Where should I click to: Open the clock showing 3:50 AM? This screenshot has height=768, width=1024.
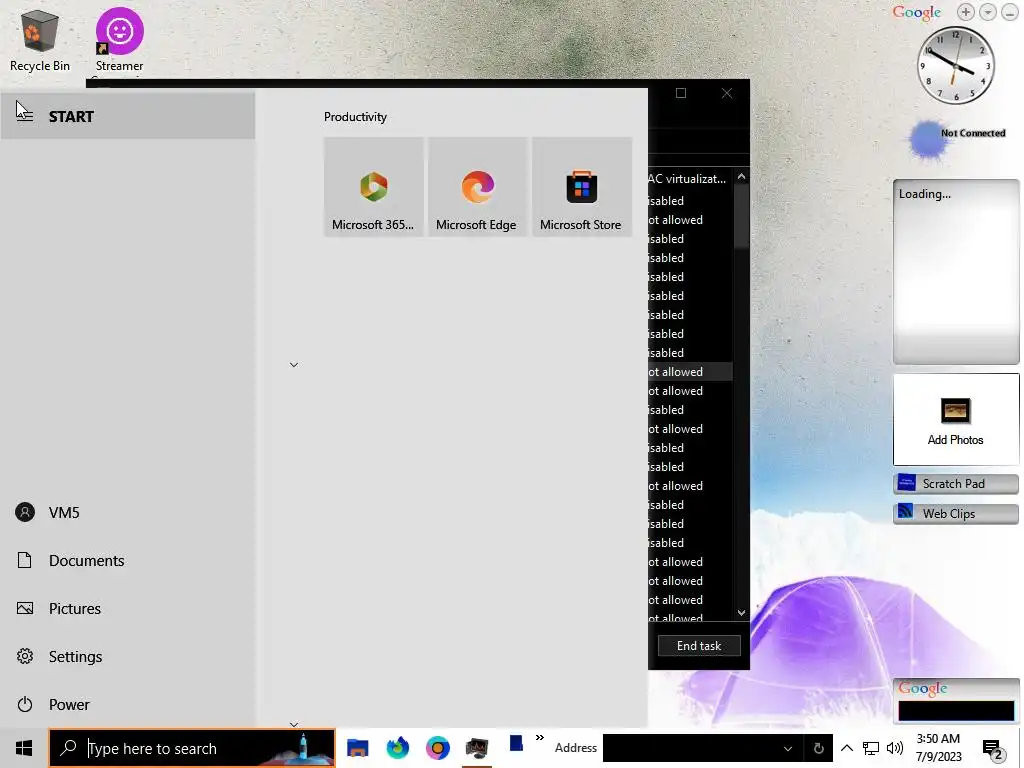click(938, 748)
